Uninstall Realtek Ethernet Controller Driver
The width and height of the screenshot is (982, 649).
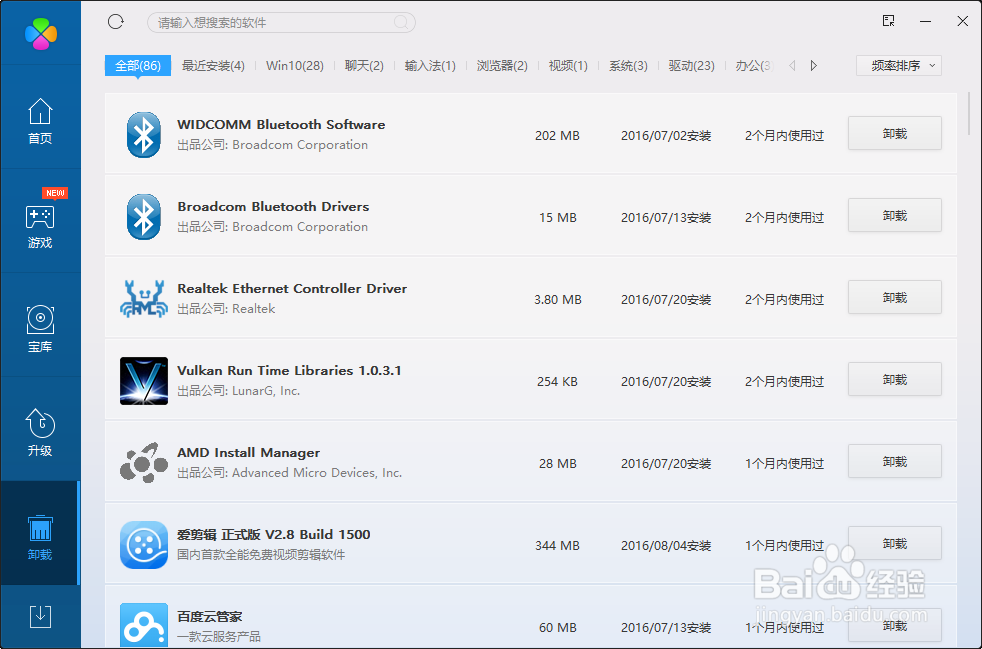[x=894, y=298]
